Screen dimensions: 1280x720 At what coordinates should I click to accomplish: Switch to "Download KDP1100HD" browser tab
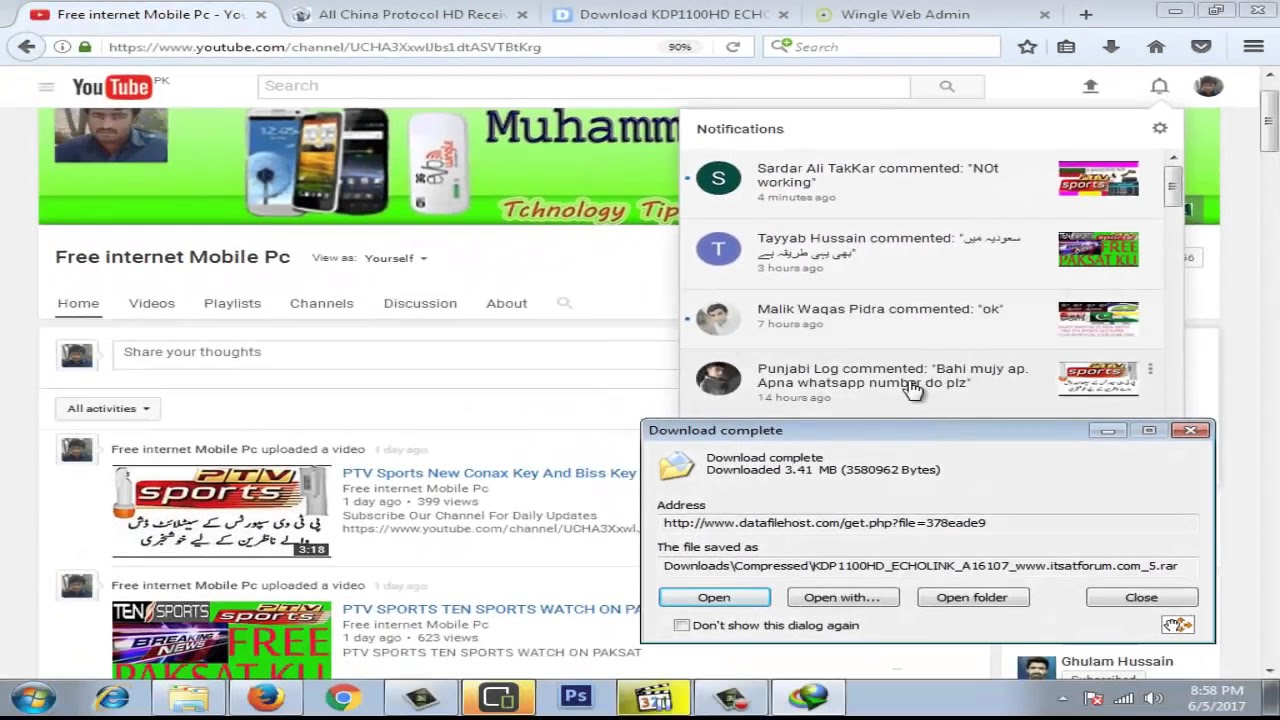click(x=672, y=14)
